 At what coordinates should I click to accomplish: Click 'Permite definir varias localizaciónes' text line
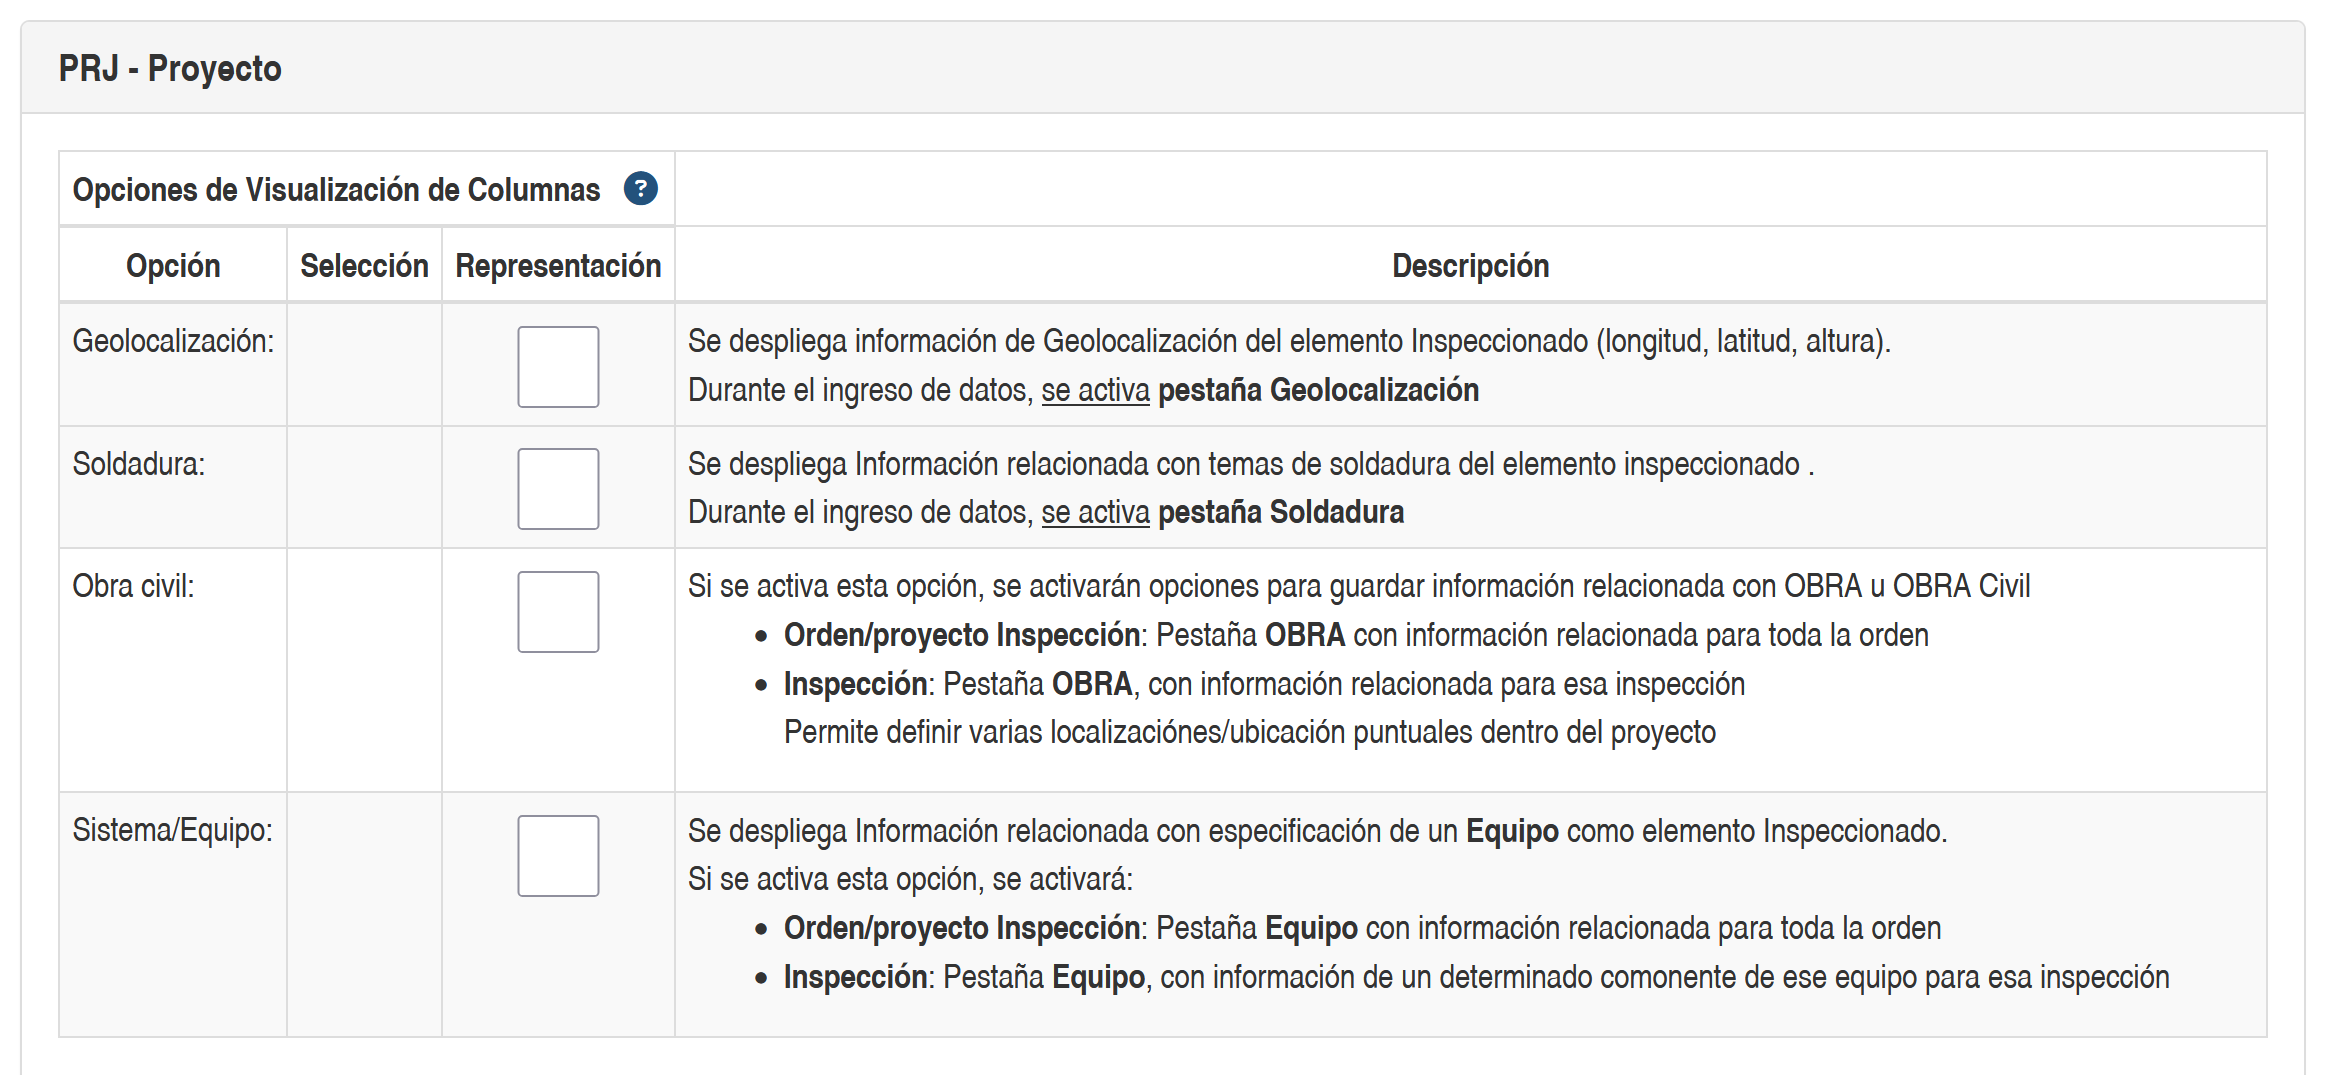click(1249, 732)
